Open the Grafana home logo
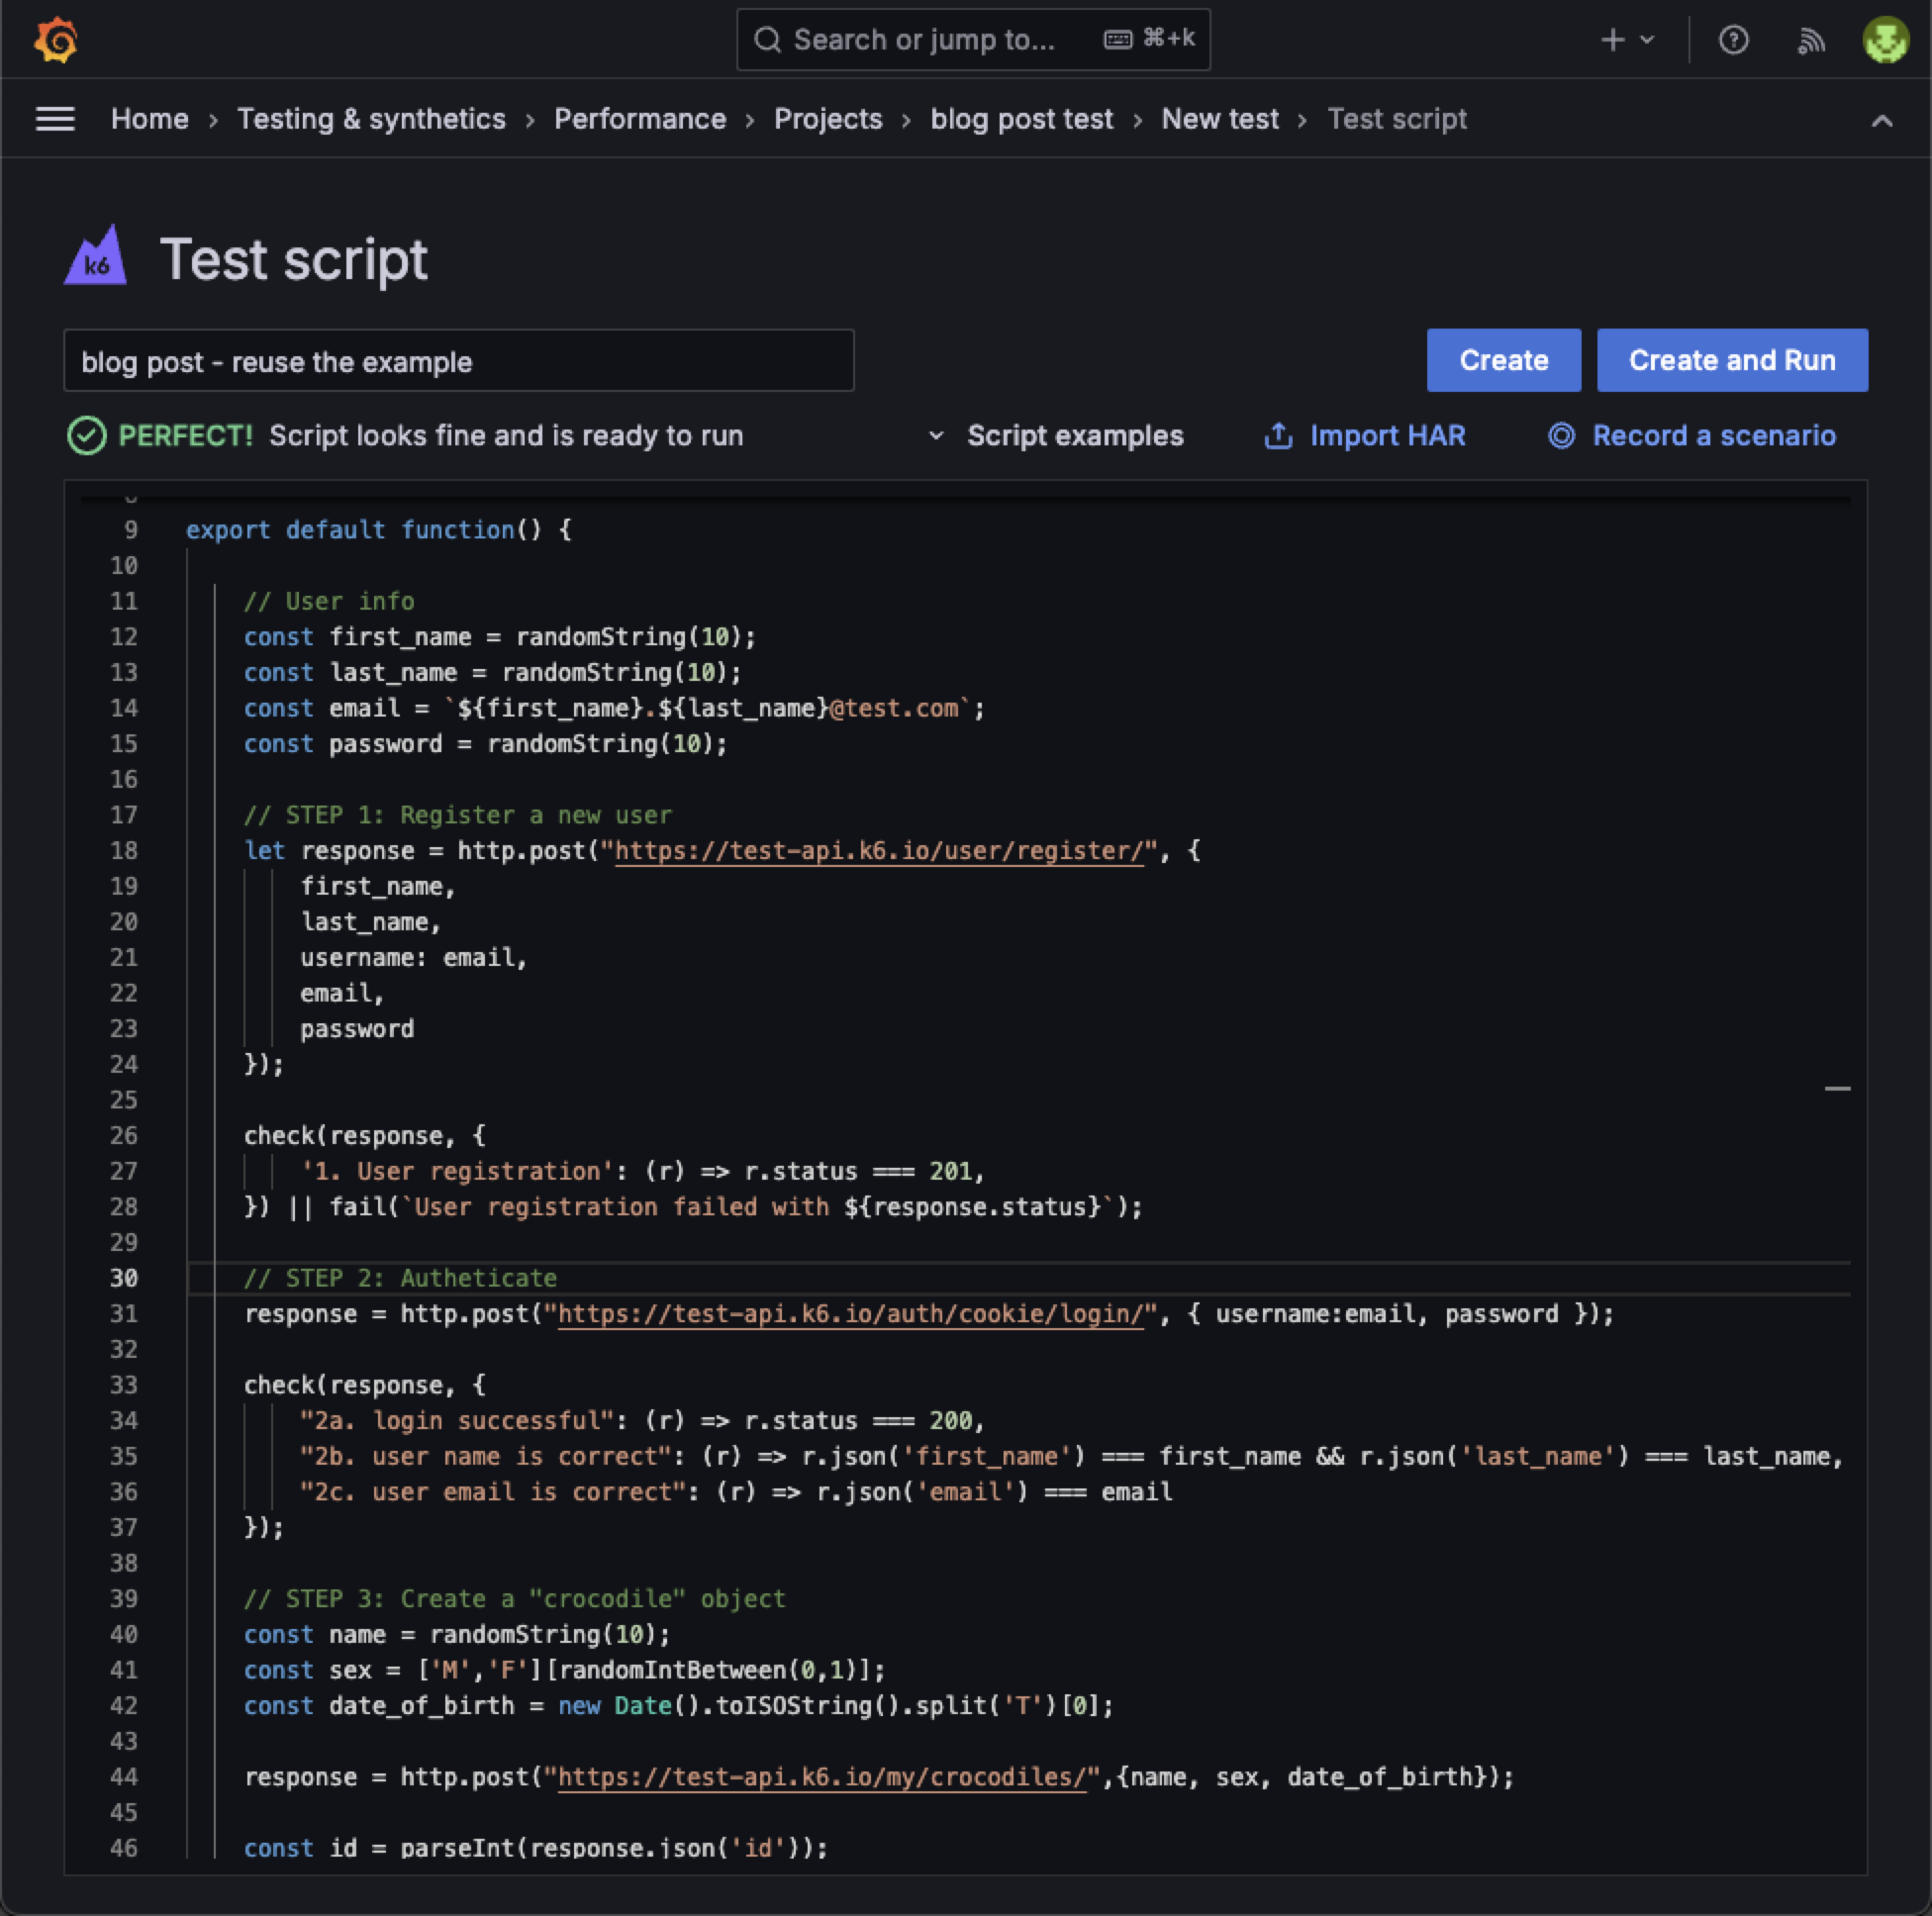 [x=57, y=40]
